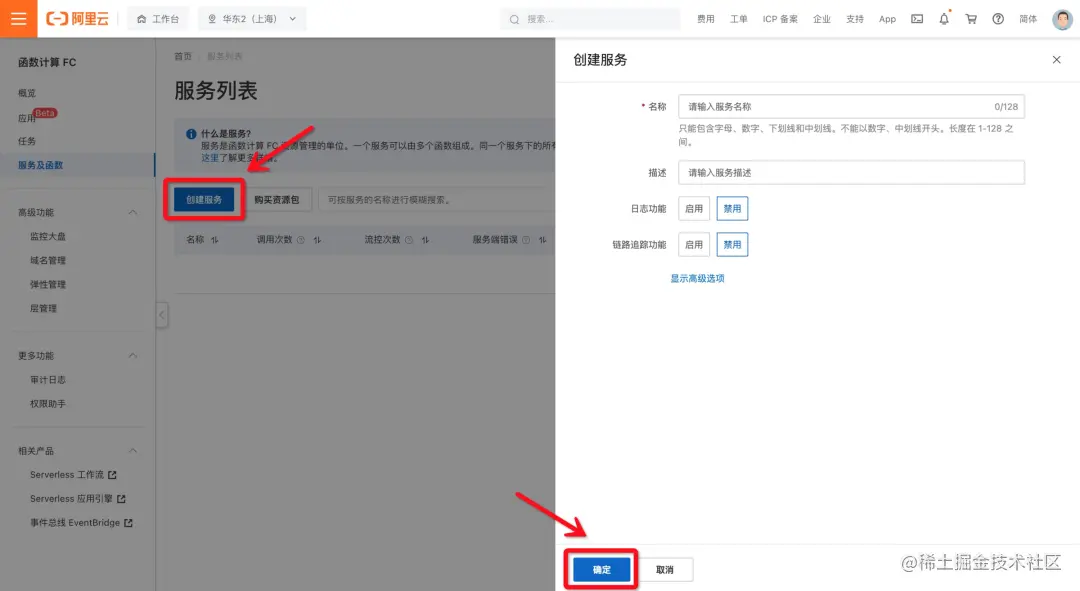The width and height of the screenshot is (1080, 591).
Task: Open 支持 in the top bar
Action: (x=855, y=19)
